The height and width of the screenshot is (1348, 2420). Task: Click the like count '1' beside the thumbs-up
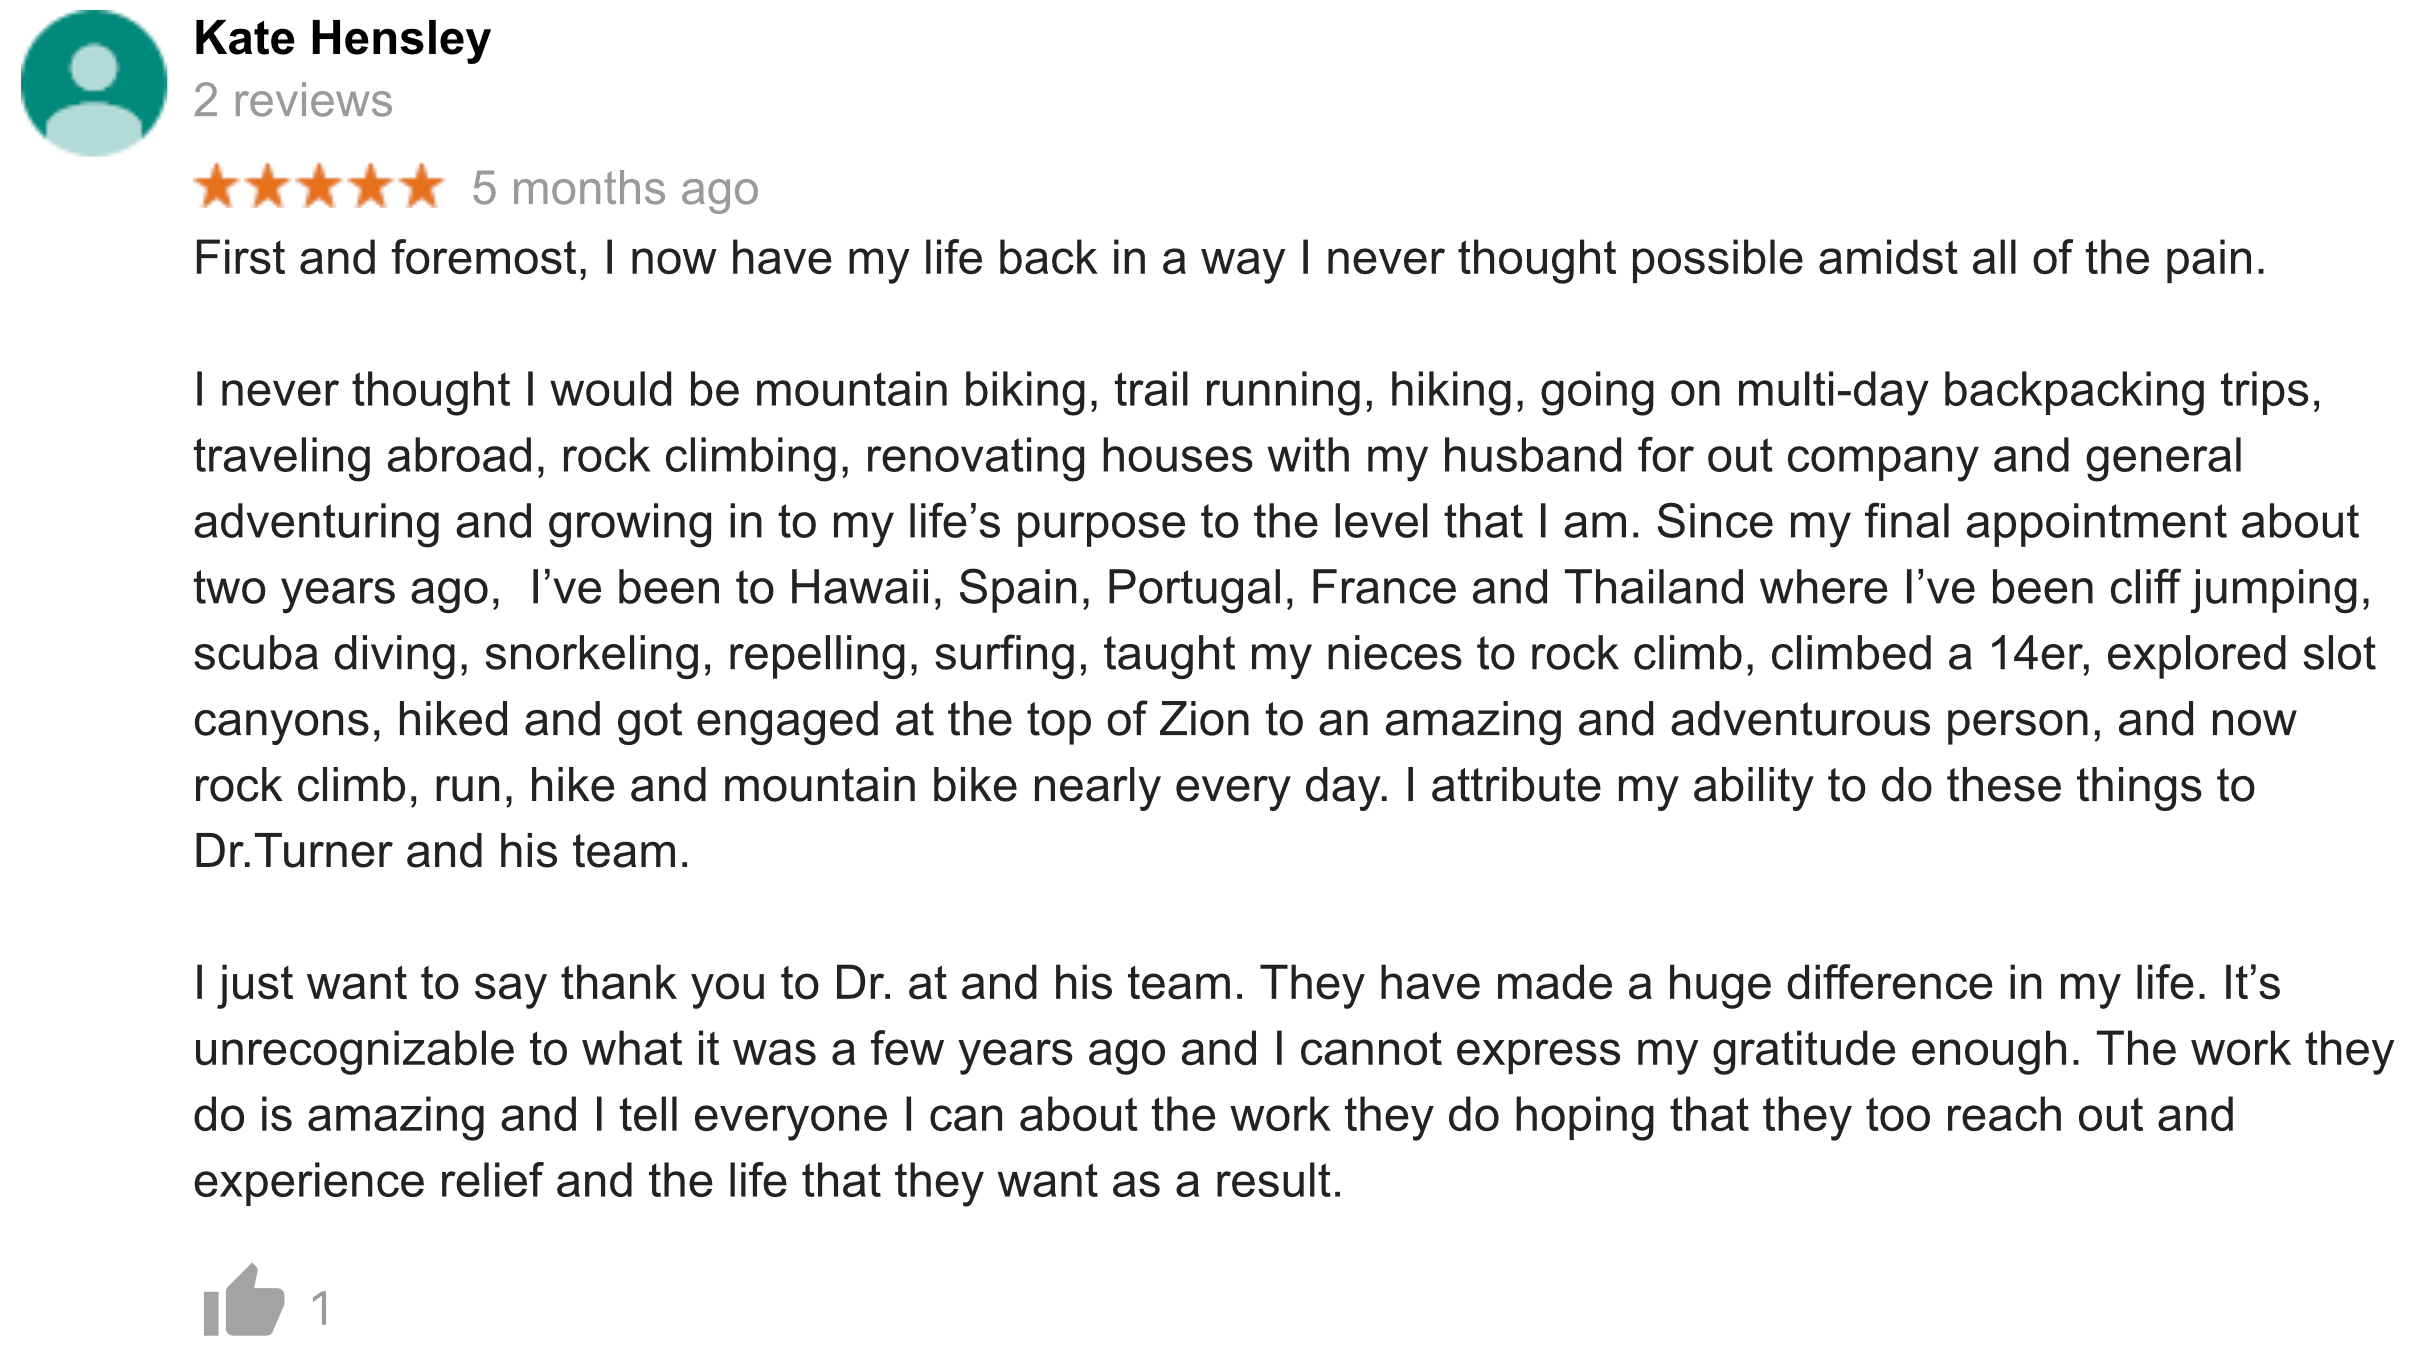pos(321,1308)
